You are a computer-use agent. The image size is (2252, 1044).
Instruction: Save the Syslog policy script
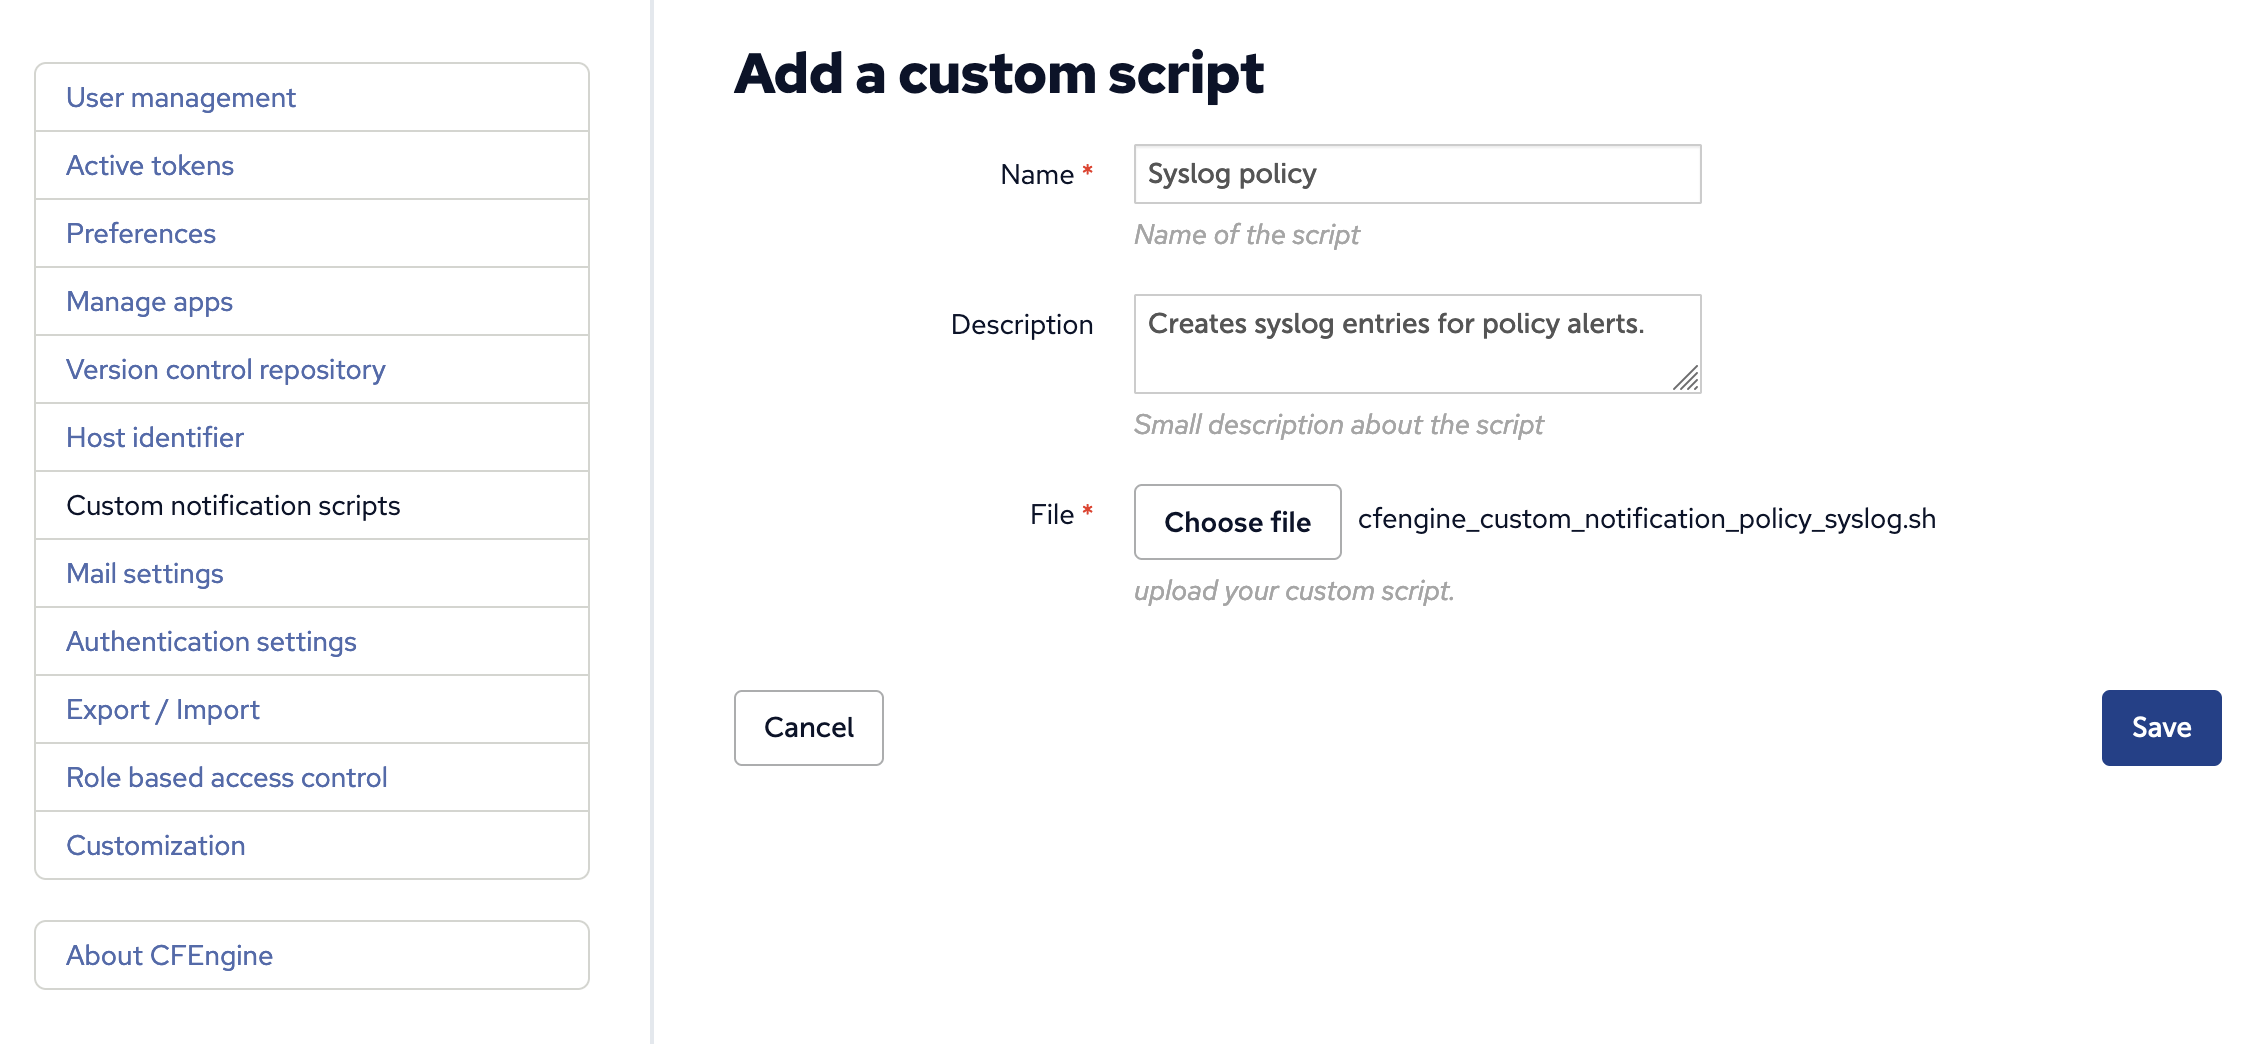(2161, 727)
